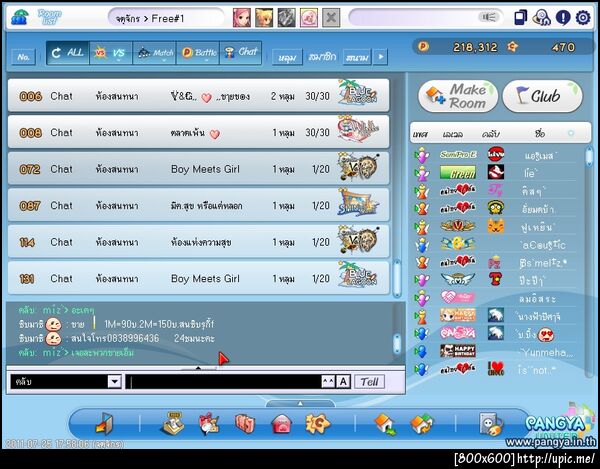
Task: Click the Tell button beside chat input
Action: click(x=369, y=381)
